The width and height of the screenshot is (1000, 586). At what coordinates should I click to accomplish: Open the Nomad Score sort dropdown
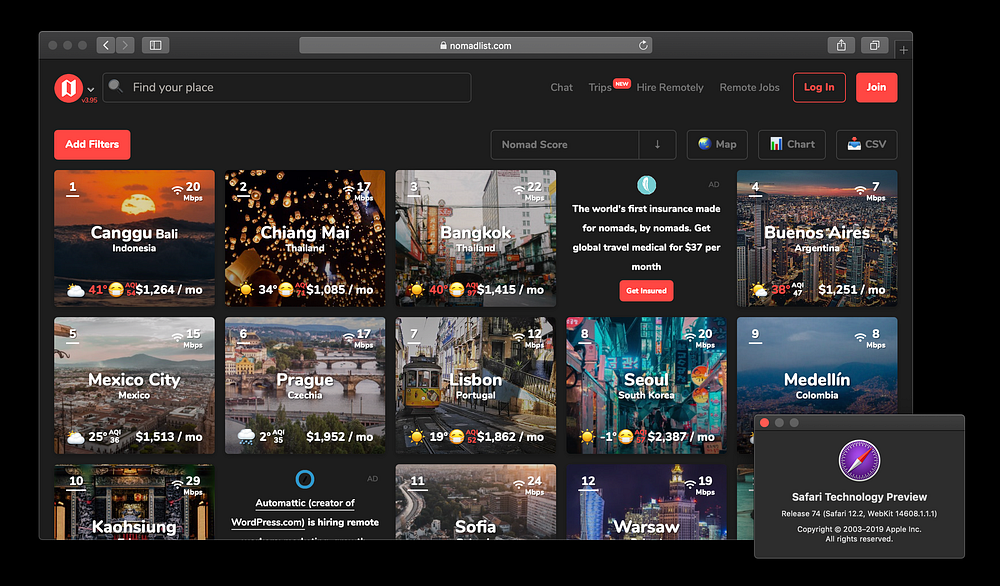565,144
